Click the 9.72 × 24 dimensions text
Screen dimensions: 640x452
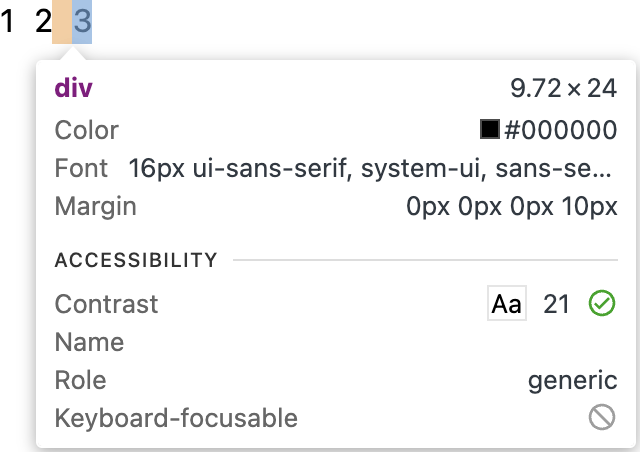(563, 88)
